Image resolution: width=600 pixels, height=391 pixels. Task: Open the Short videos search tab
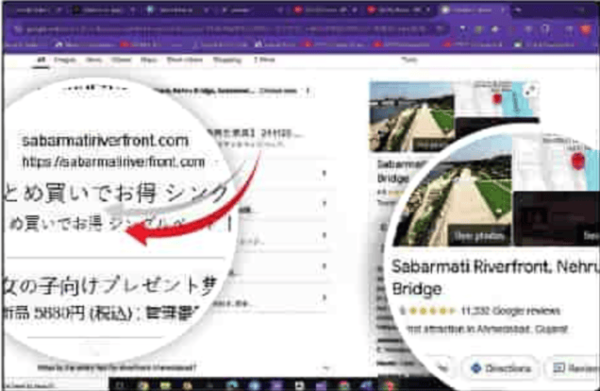(x=184, y=60)
